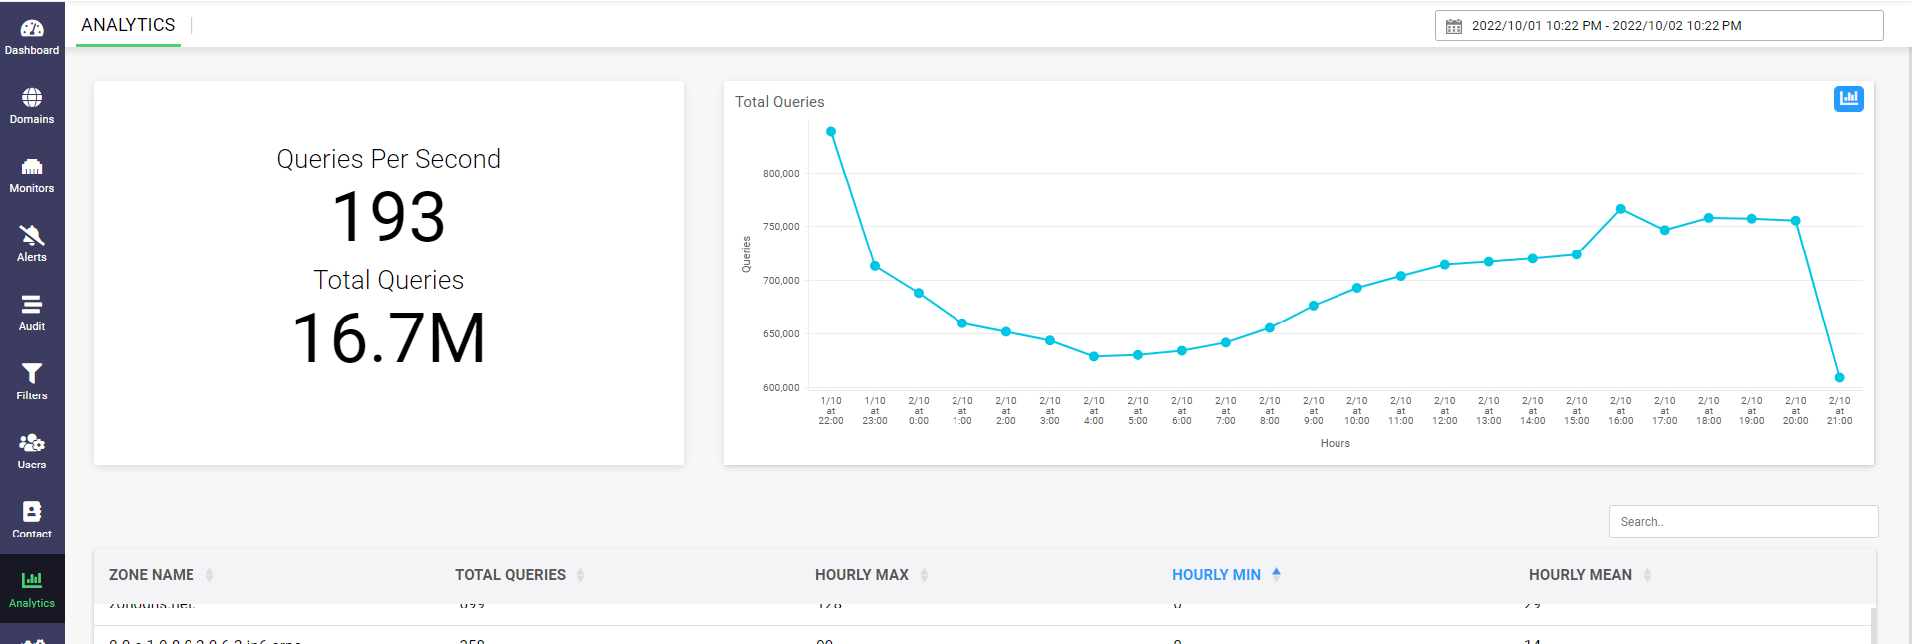The height and width of the screenshot is (644, 1912).
Task: Click the calendar icon in date field
Action: click(x=1454, y=26)
